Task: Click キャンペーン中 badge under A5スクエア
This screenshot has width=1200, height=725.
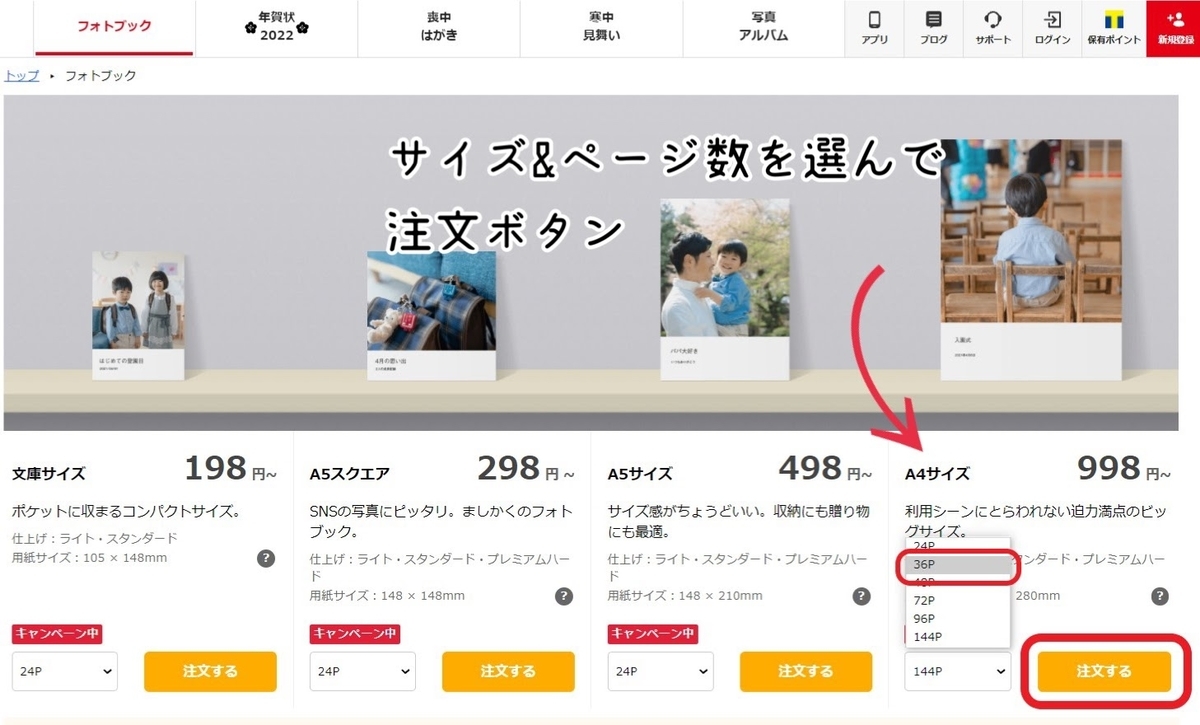Action: pos(355,634)
